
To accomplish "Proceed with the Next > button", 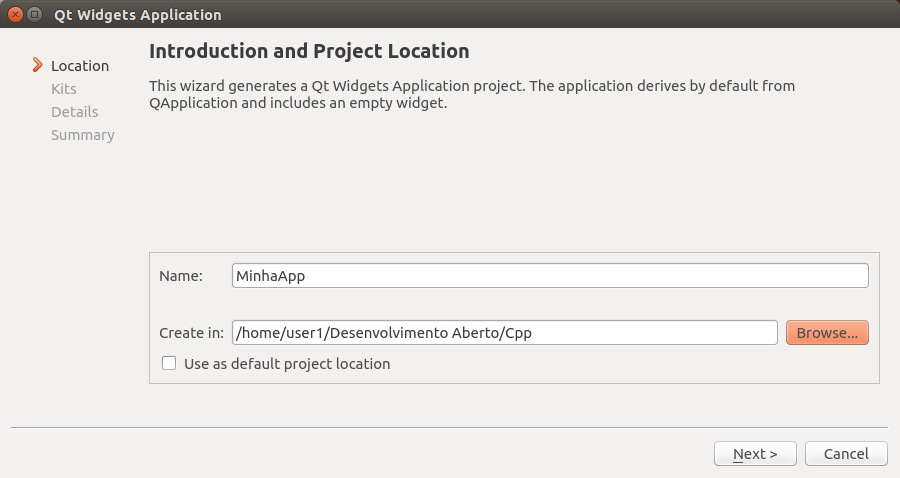I will click(x=755, y=454).
